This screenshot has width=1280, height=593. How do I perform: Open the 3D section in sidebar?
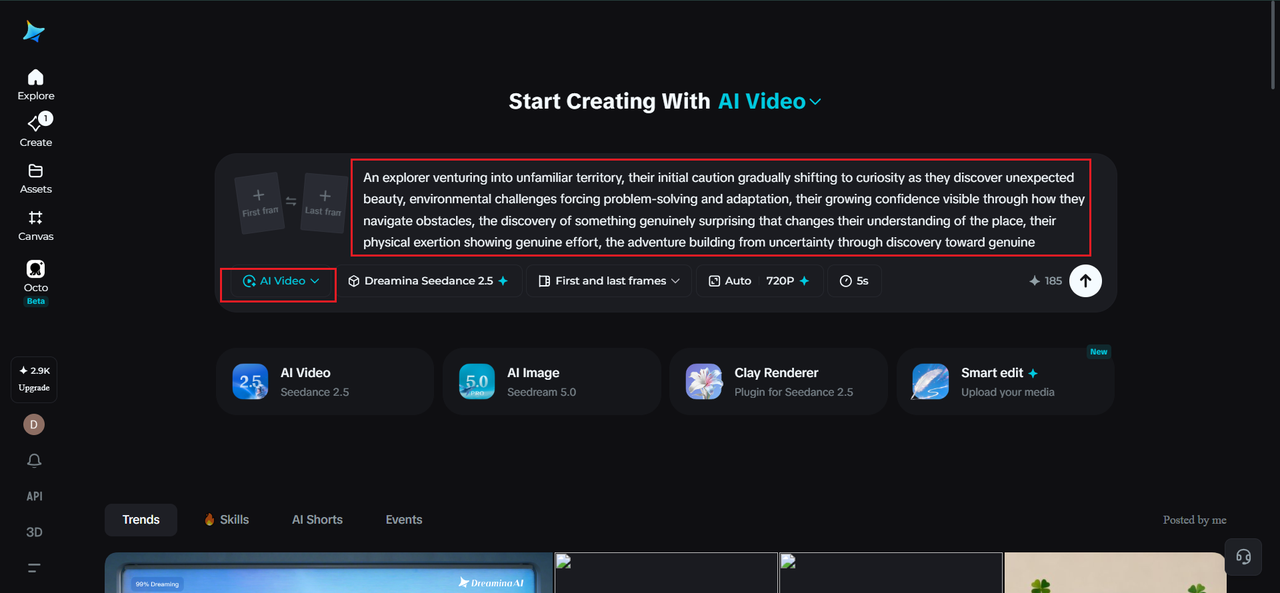34,532
